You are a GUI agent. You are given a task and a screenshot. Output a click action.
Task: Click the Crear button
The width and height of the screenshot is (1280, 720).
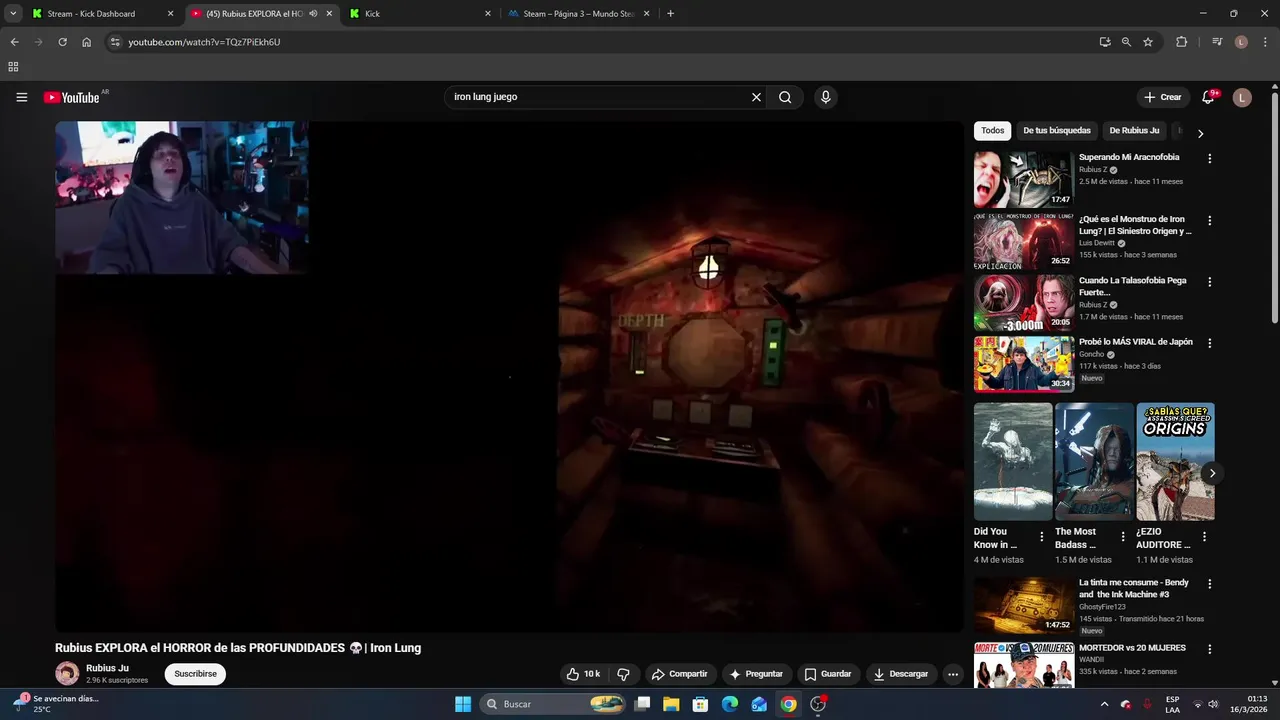[1163, 97]
